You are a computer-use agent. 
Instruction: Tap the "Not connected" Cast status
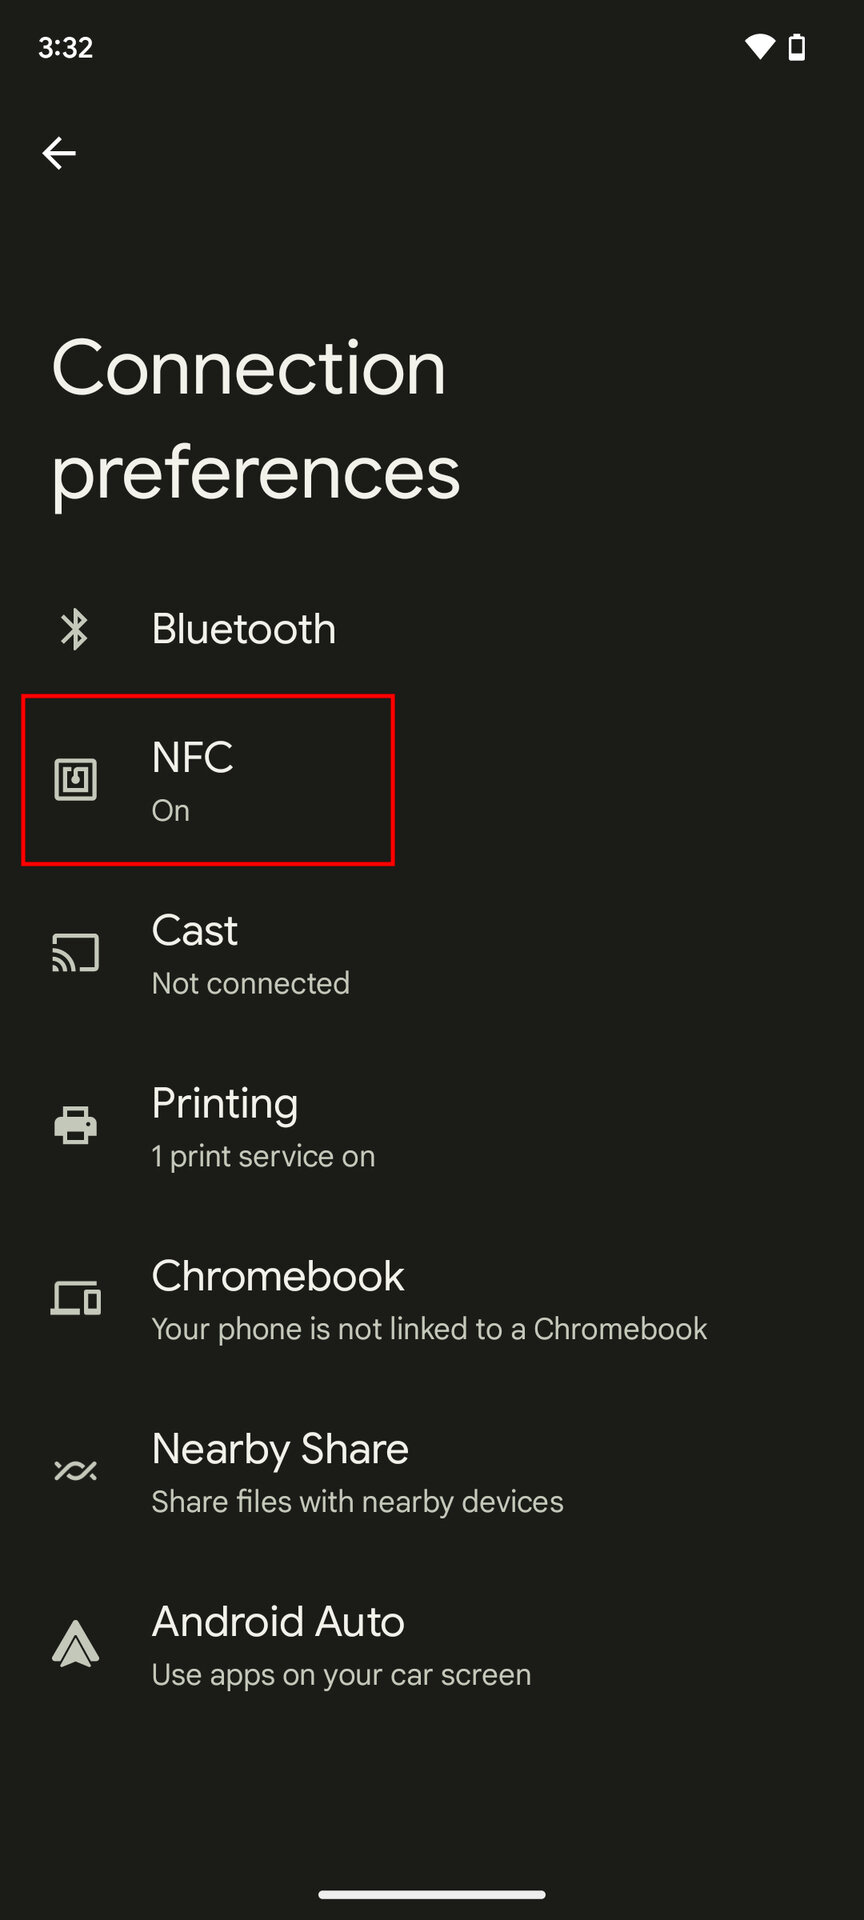(x=251, y=984)
